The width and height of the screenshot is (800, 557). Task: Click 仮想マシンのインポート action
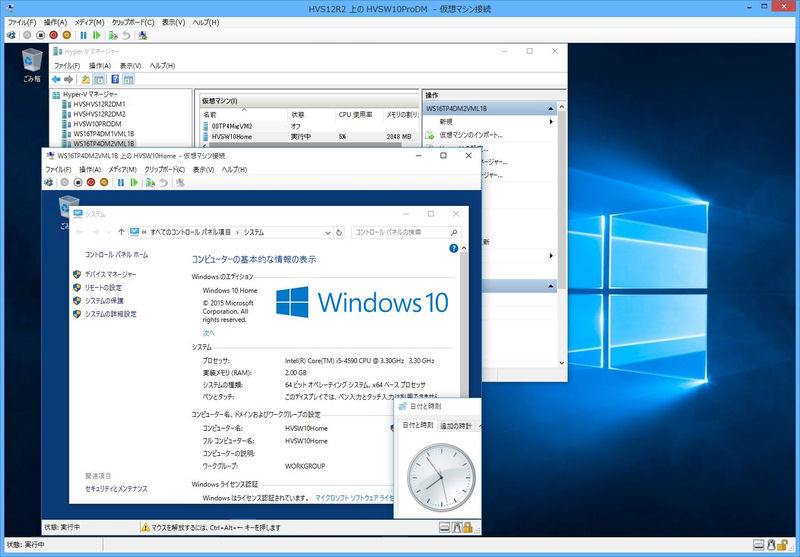pos(470,135)
